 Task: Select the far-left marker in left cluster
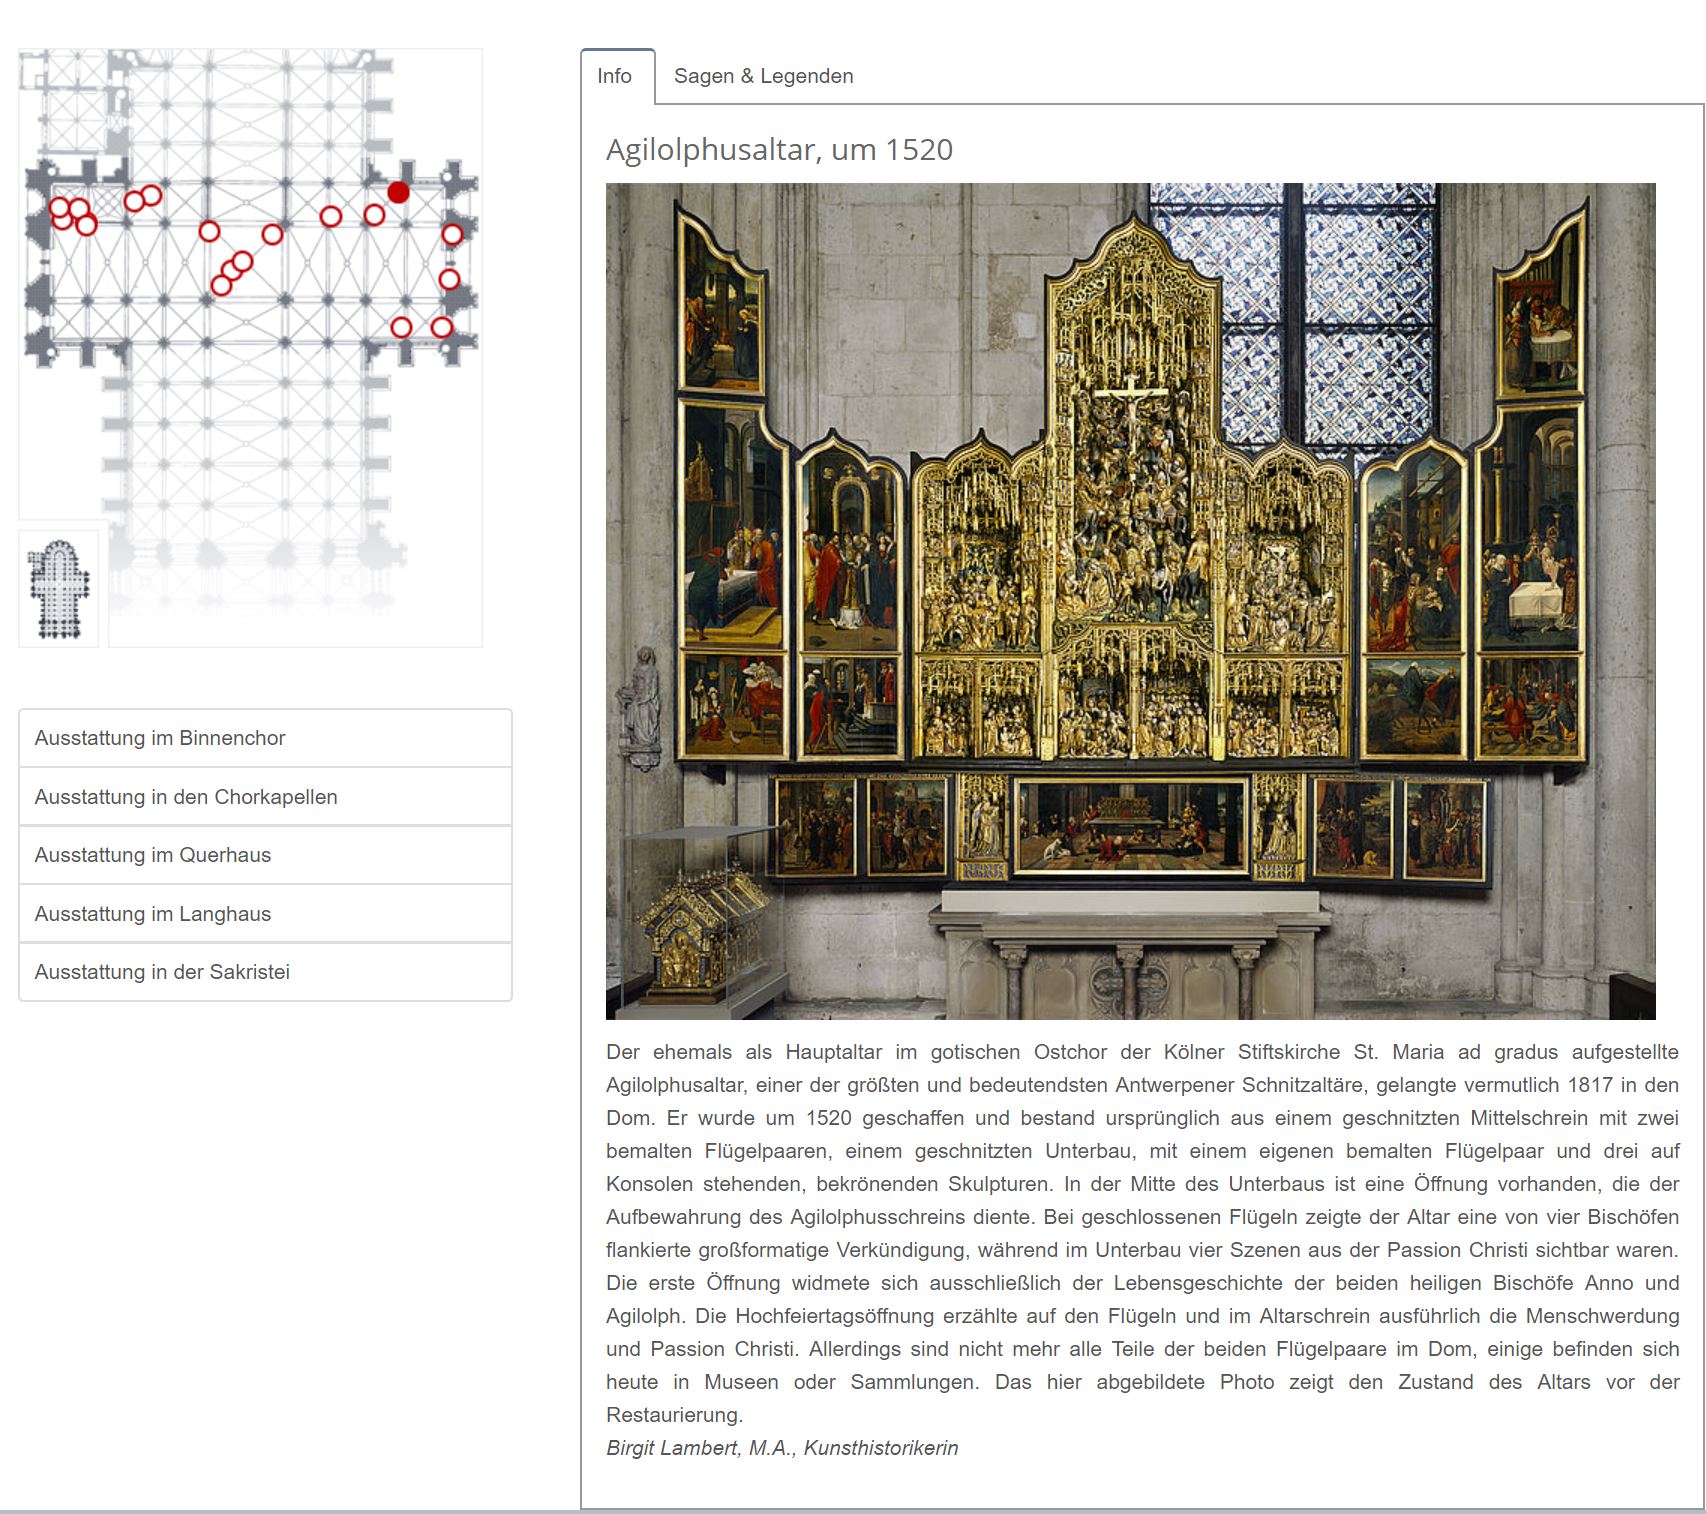click(59, 209)
